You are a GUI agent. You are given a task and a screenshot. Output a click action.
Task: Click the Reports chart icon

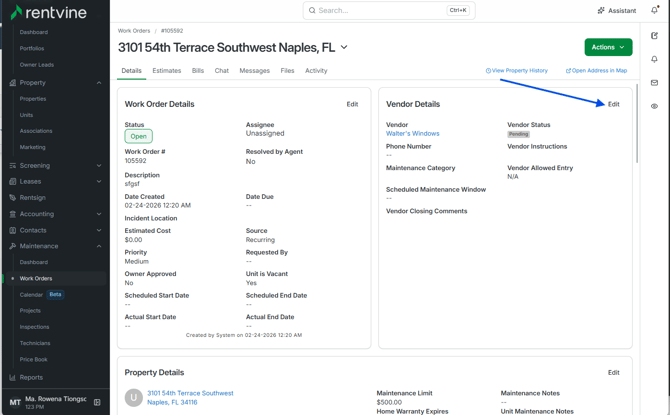click(x=12, y=377)
